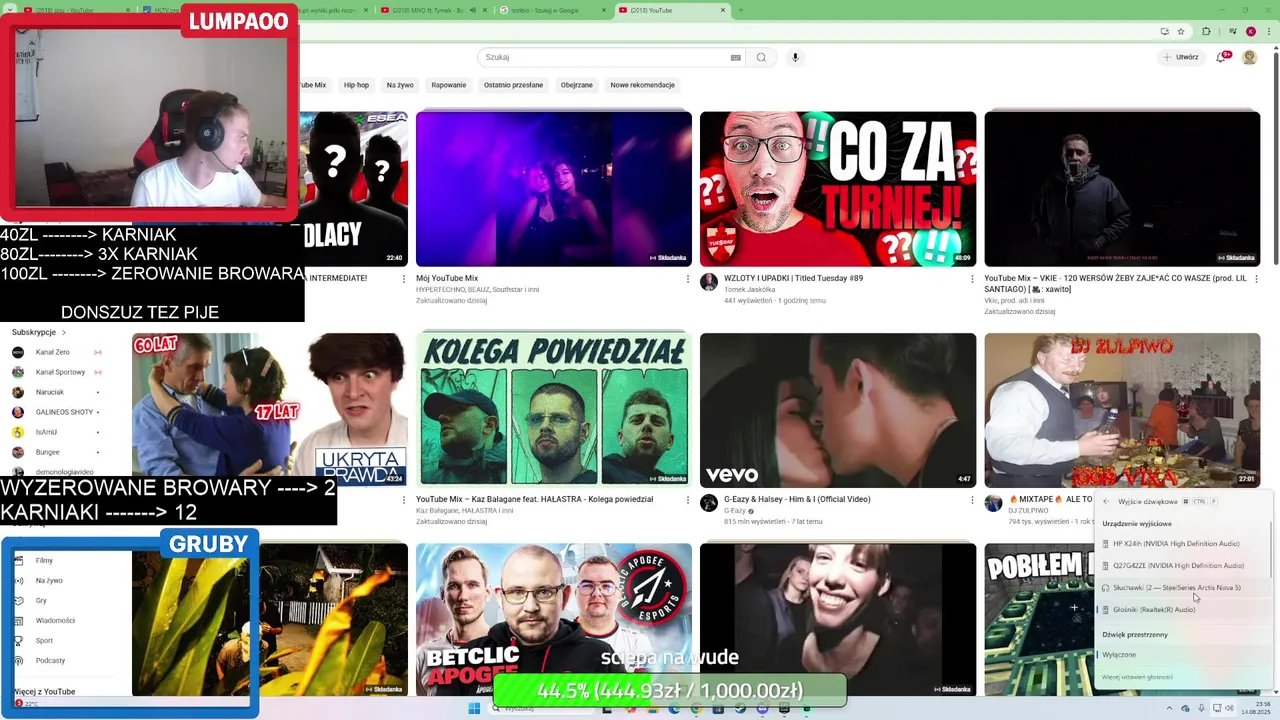Filter feed by Na żywo chip

[x=400, y=85]
